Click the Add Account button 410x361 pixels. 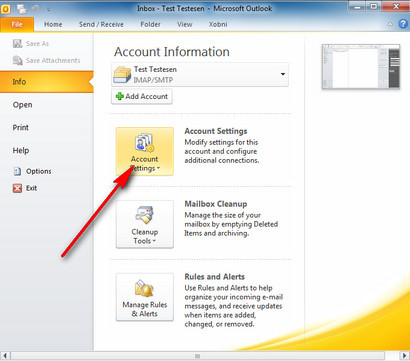pos(142,96)
